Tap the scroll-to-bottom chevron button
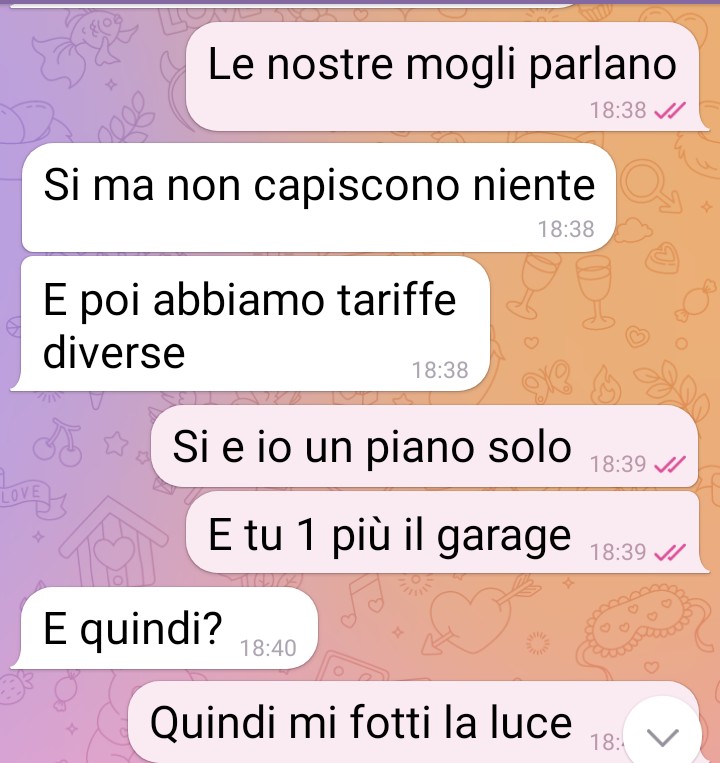 point(662,736)
